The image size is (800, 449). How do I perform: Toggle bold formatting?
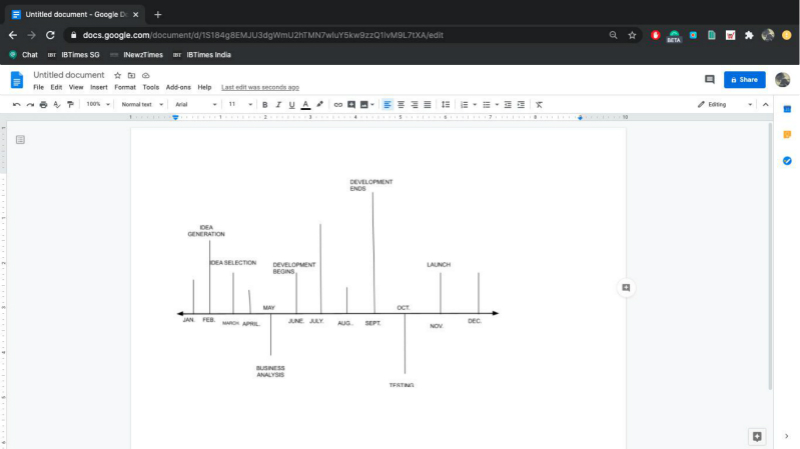(265, 104)
